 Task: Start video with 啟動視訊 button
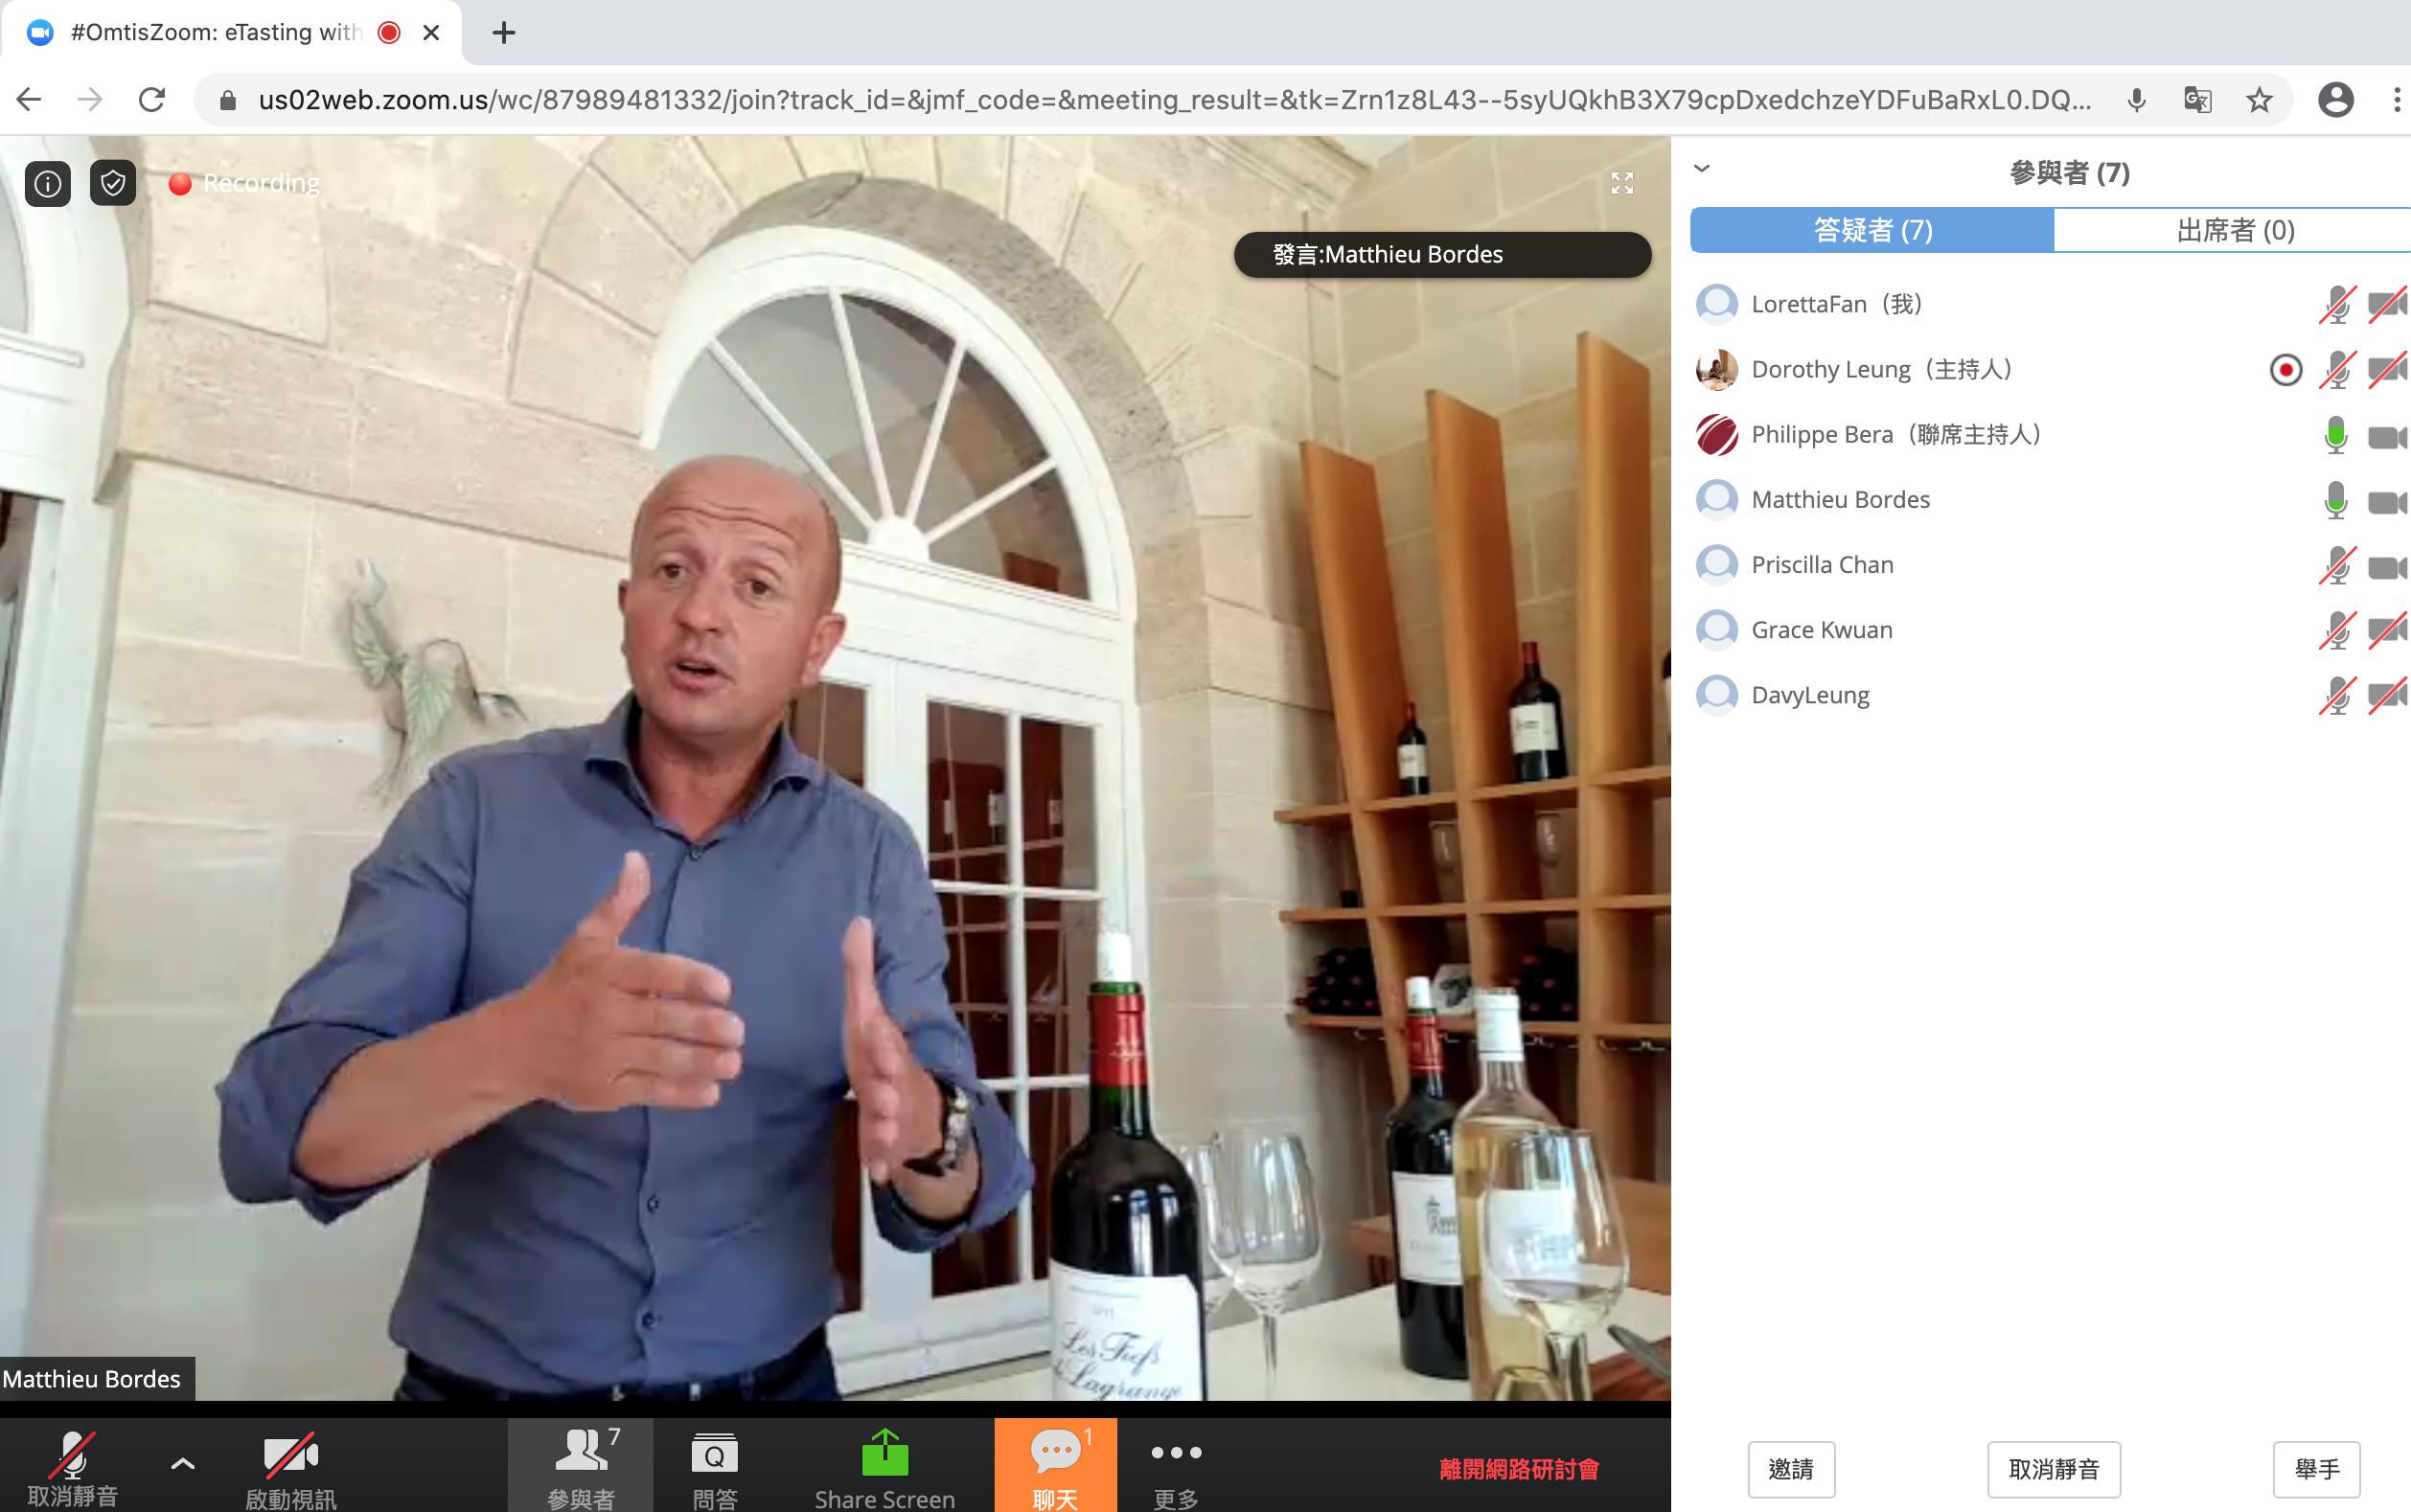tap(290, 1466)
